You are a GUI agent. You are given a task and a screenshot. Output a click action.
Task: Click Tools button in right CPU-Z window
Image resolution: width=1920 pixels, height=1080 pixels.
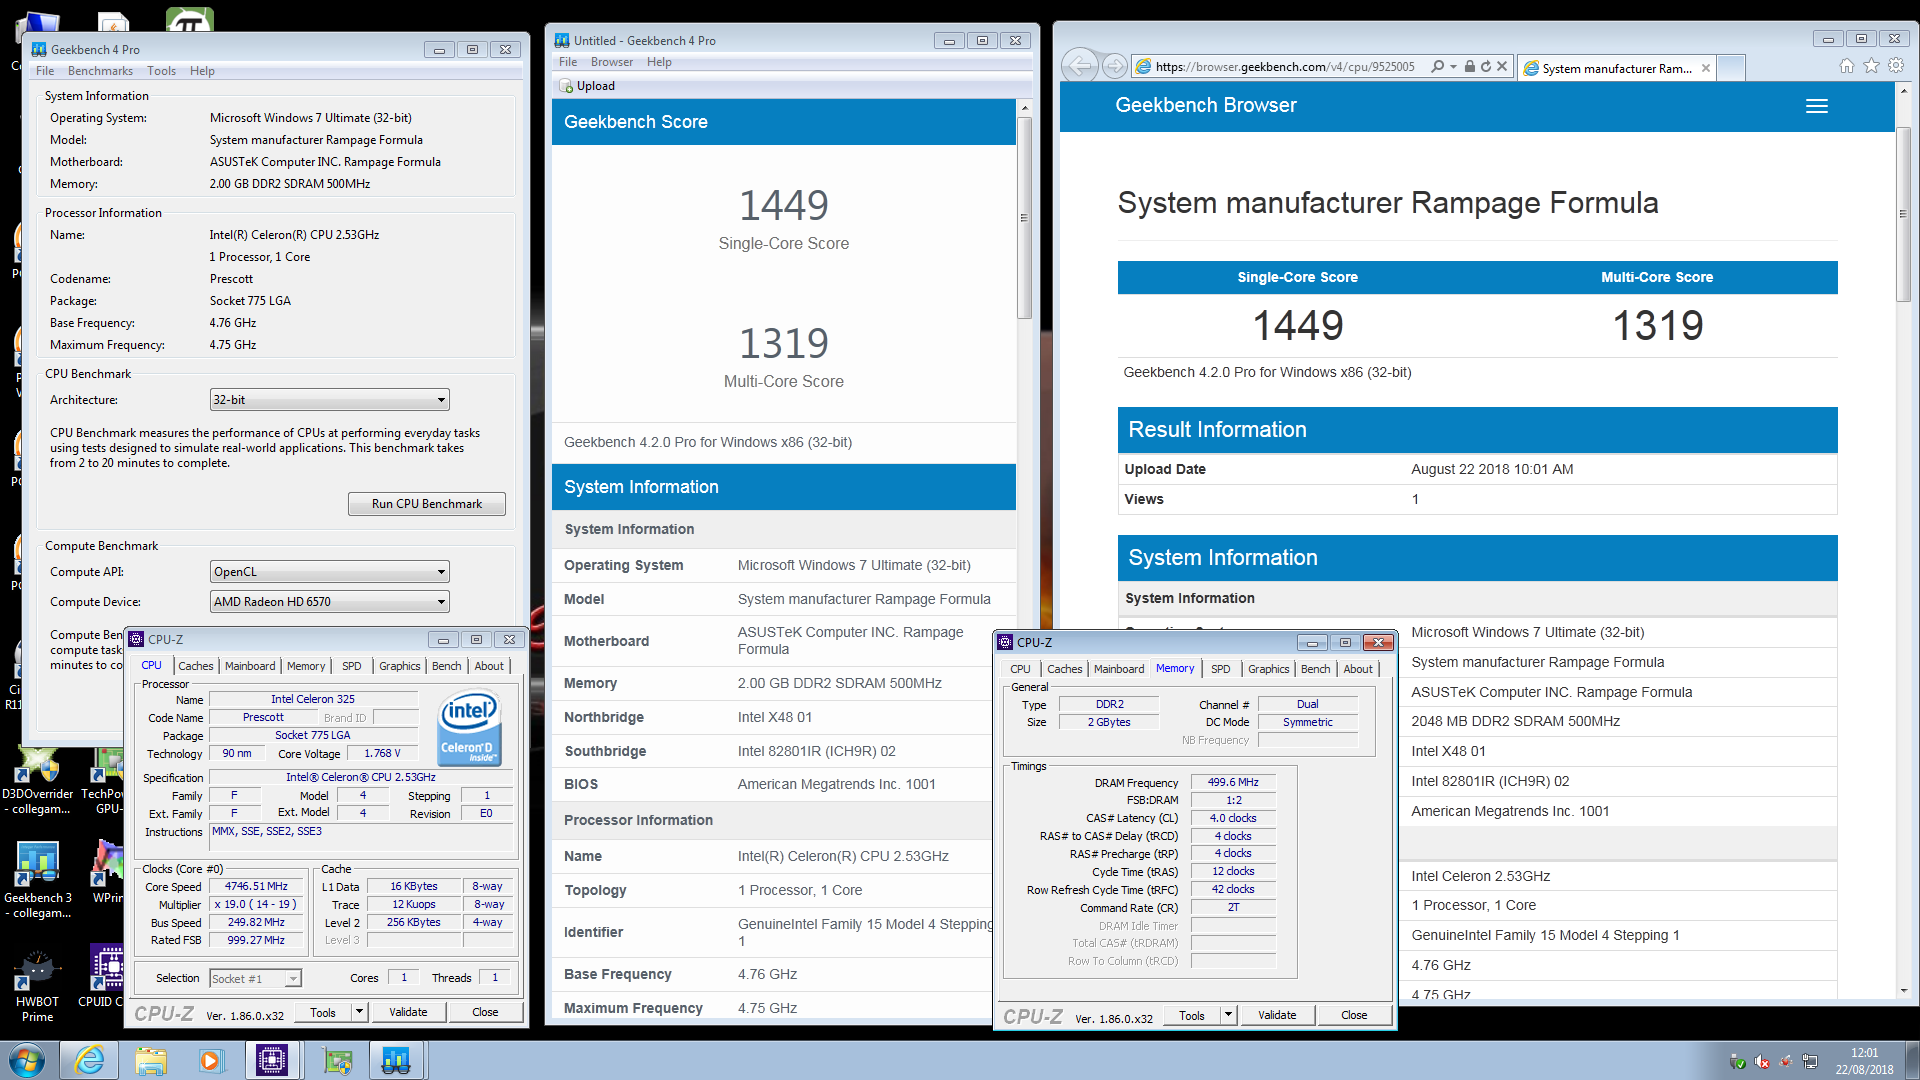1192,1015
